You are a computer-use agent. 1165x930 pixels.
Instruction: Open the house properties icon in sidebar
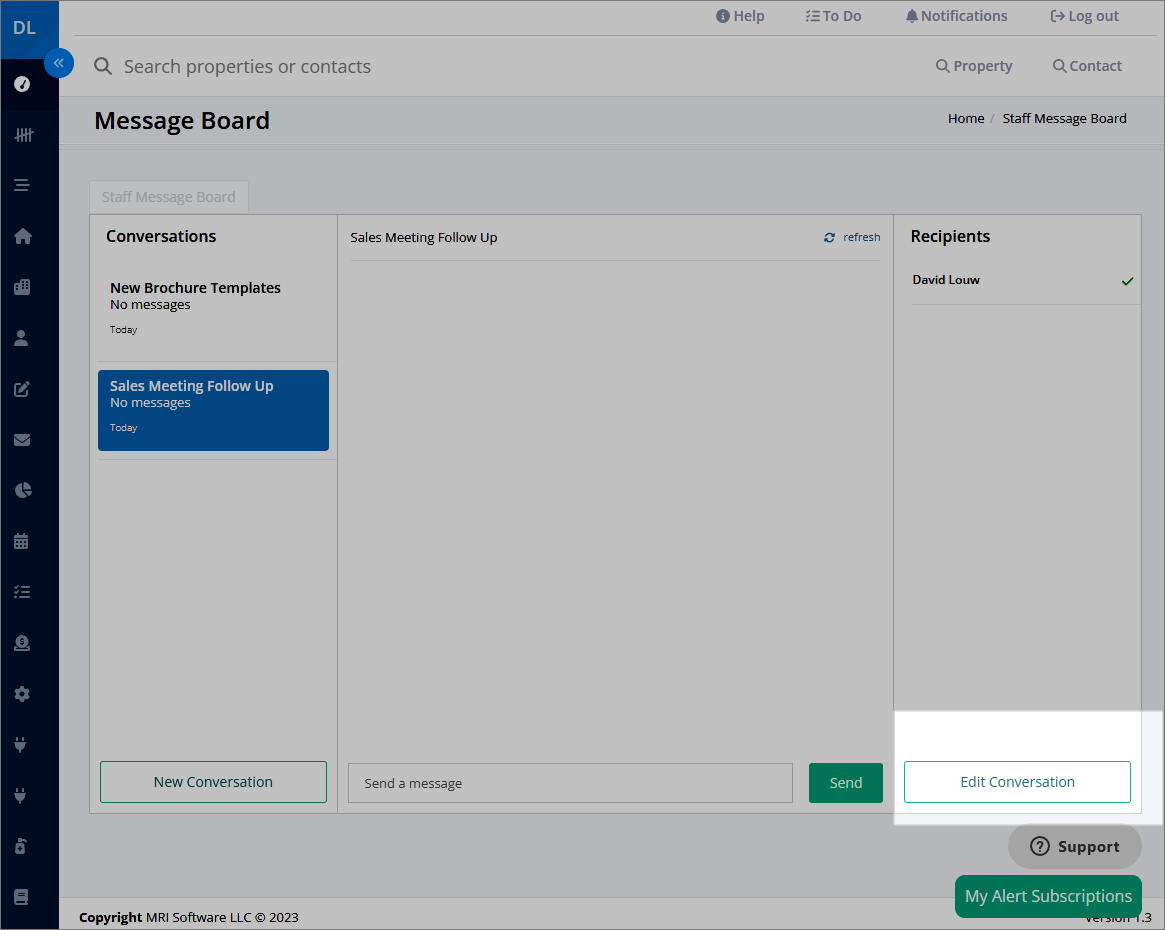point(22,236)
